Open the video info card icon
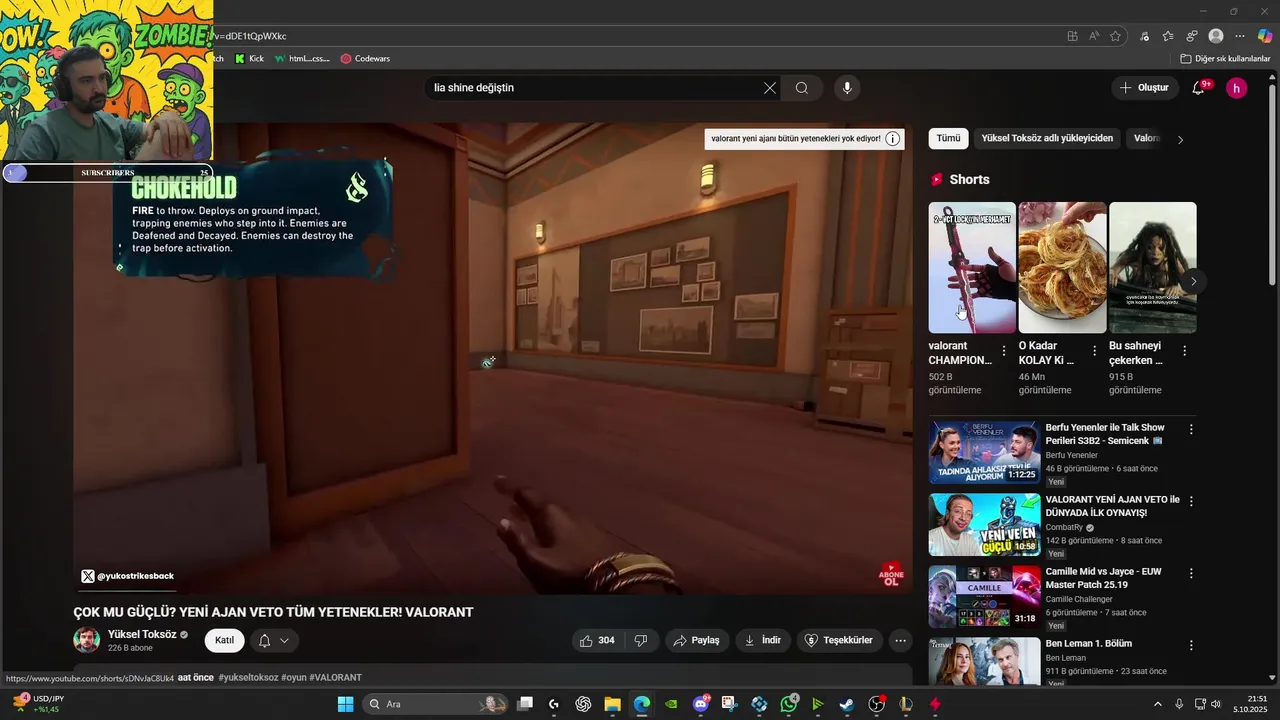Viewport: 1280px width, 720px height. pyautogui.click(x=893, y=139)
